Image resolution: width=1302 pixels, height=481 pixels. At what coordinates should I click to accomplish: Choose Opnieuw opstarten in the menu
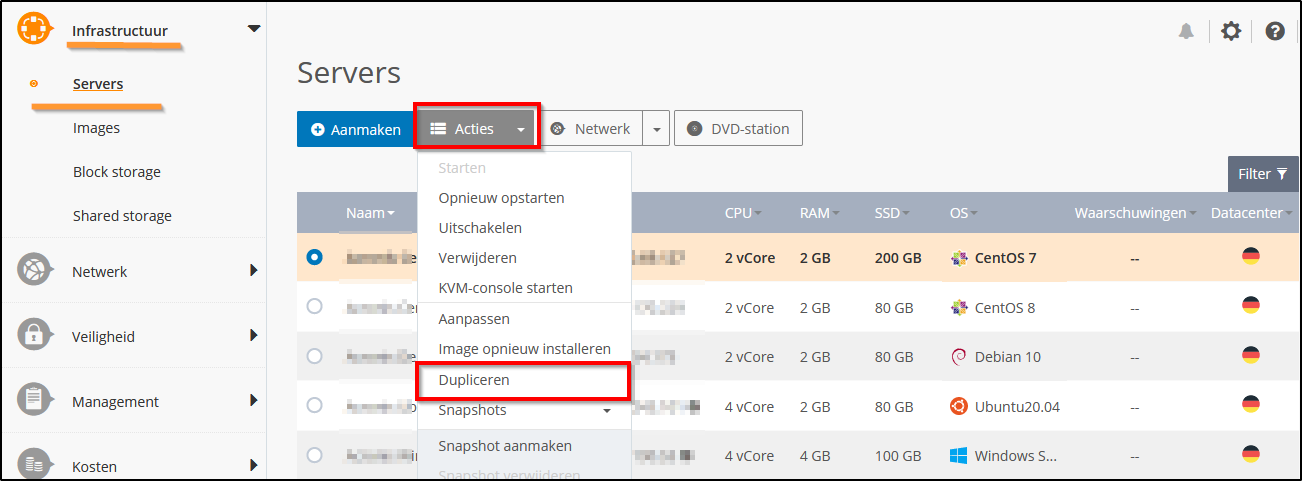click(x=501, y=198)
